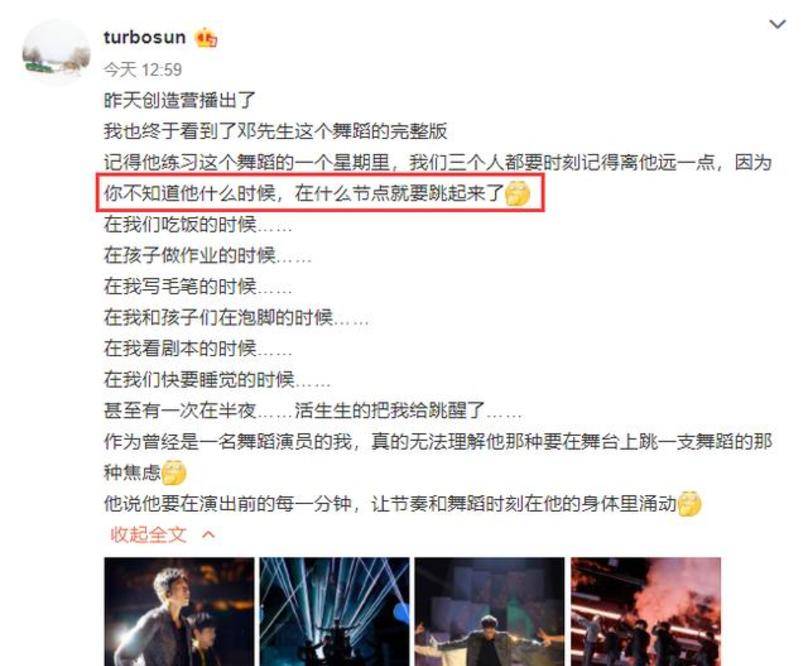808x666 pixels.
Task: Open the fourth photo with red smoke stage
Action: pyautogui.click(x=646, y=611)
